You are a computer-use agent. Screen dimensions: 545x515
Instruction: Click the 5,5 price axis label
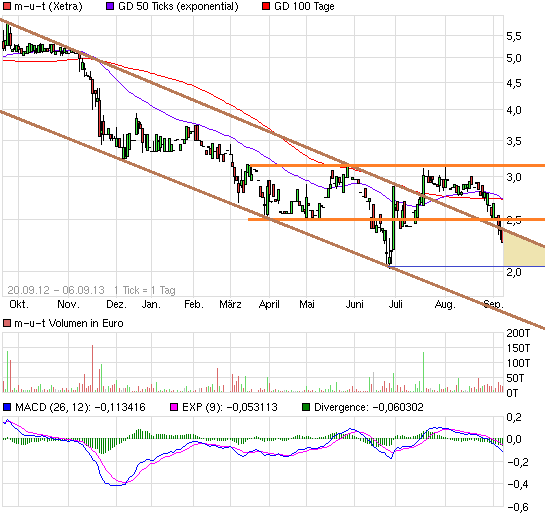point(514,36)
